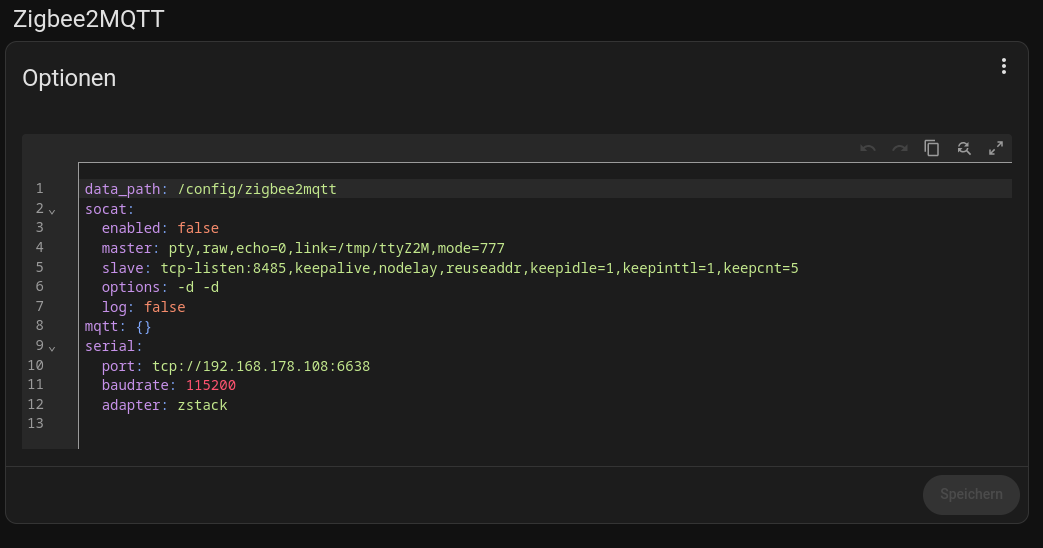Viewport: 1043px width, 548px height.
Task: Click the baudrate 115200 value
Action: (210, 386)
